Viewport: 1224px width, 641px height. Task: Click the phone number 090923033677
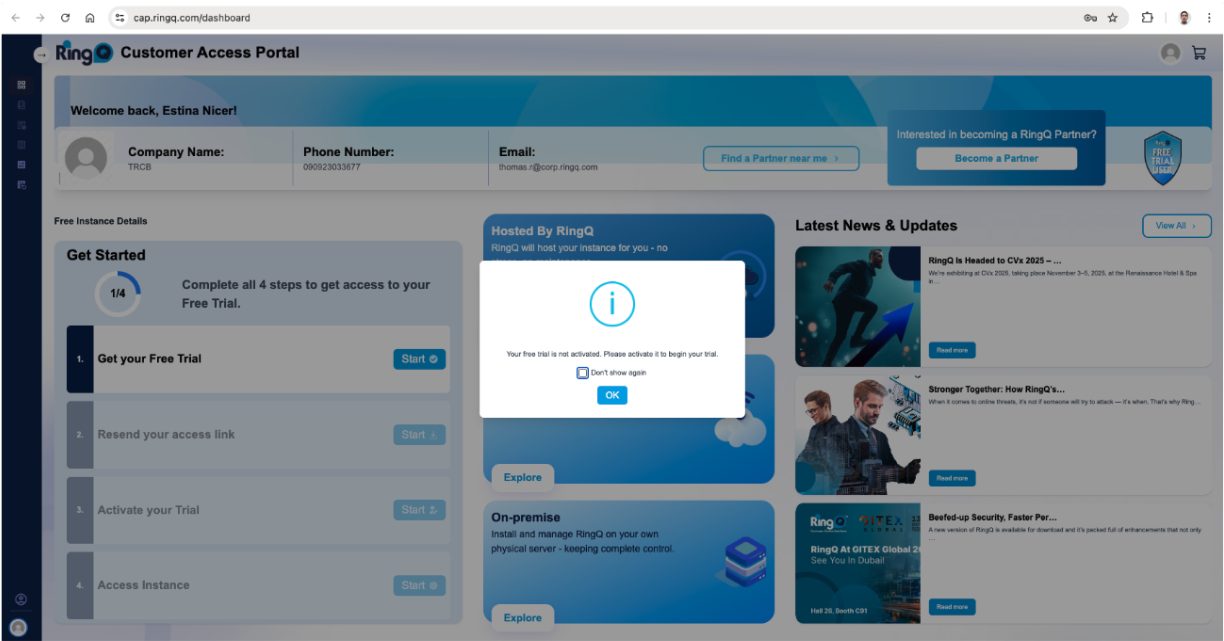point(331,167)
